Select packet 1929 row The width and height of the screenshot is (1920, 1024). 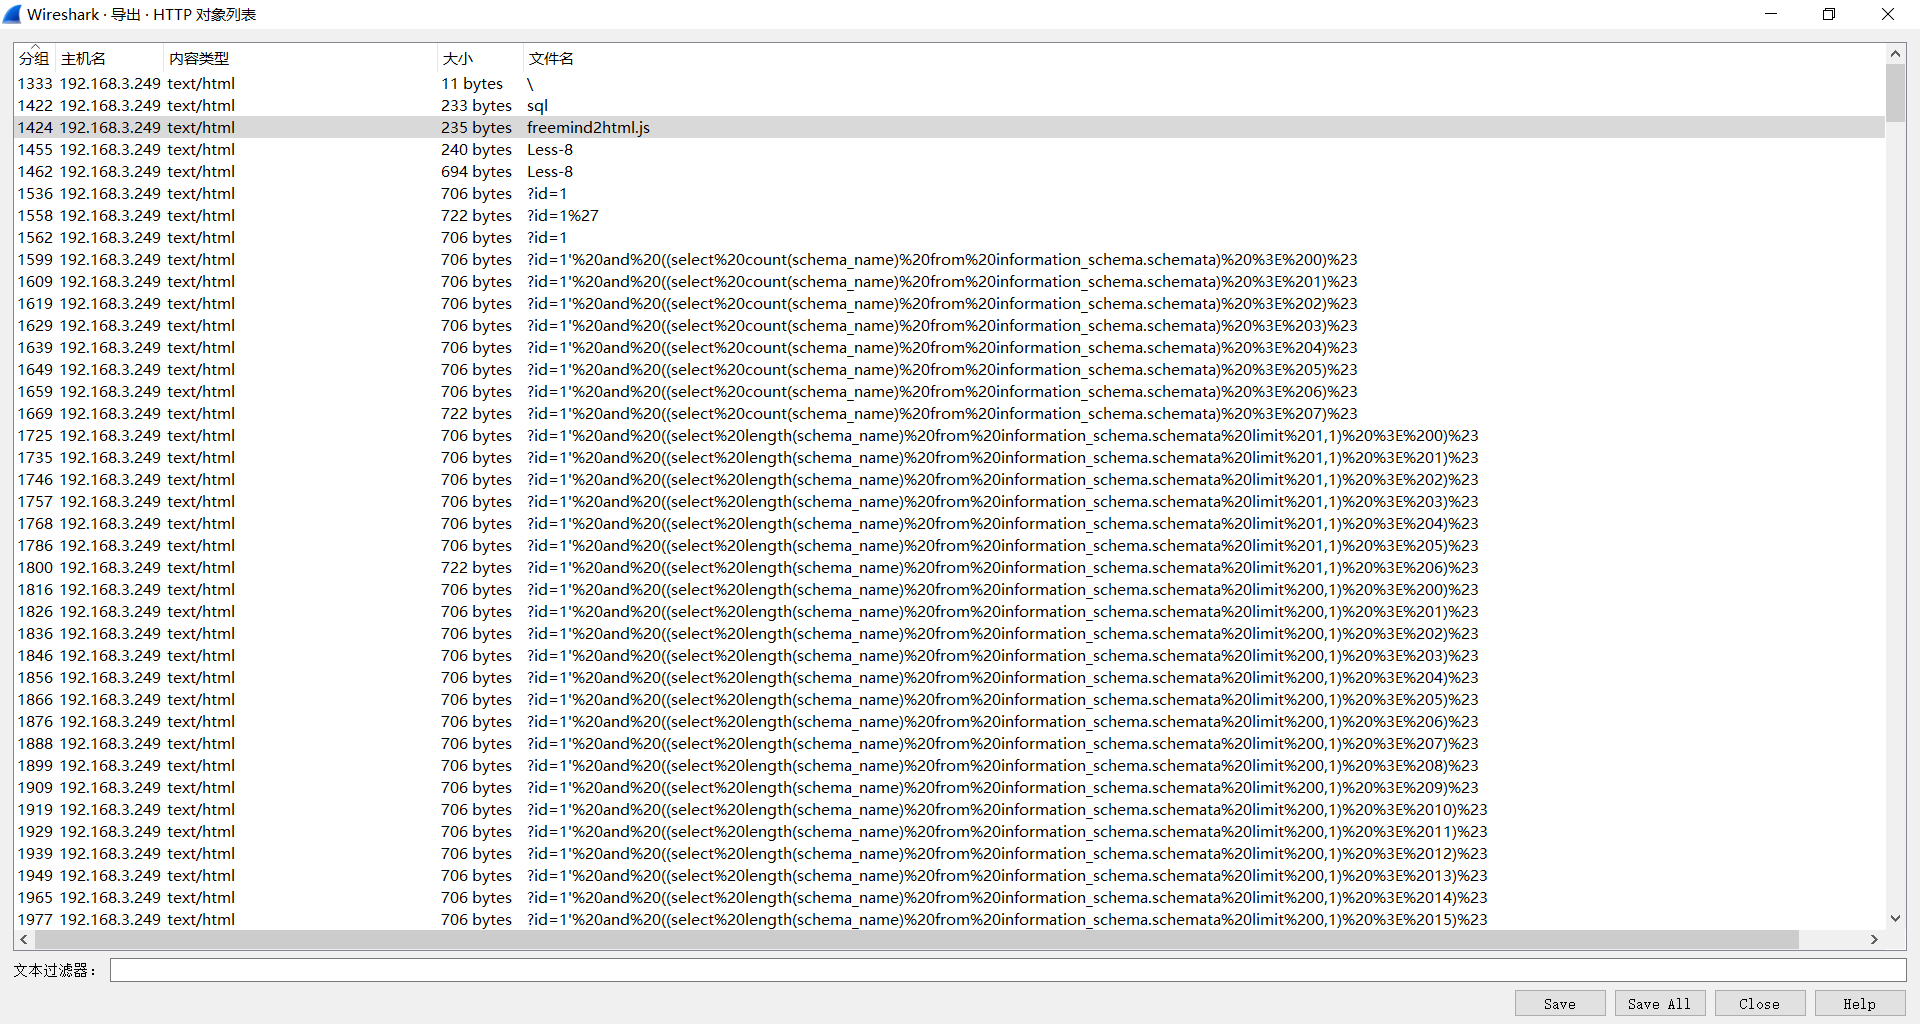pyautogui.click(x=949, y=831)
